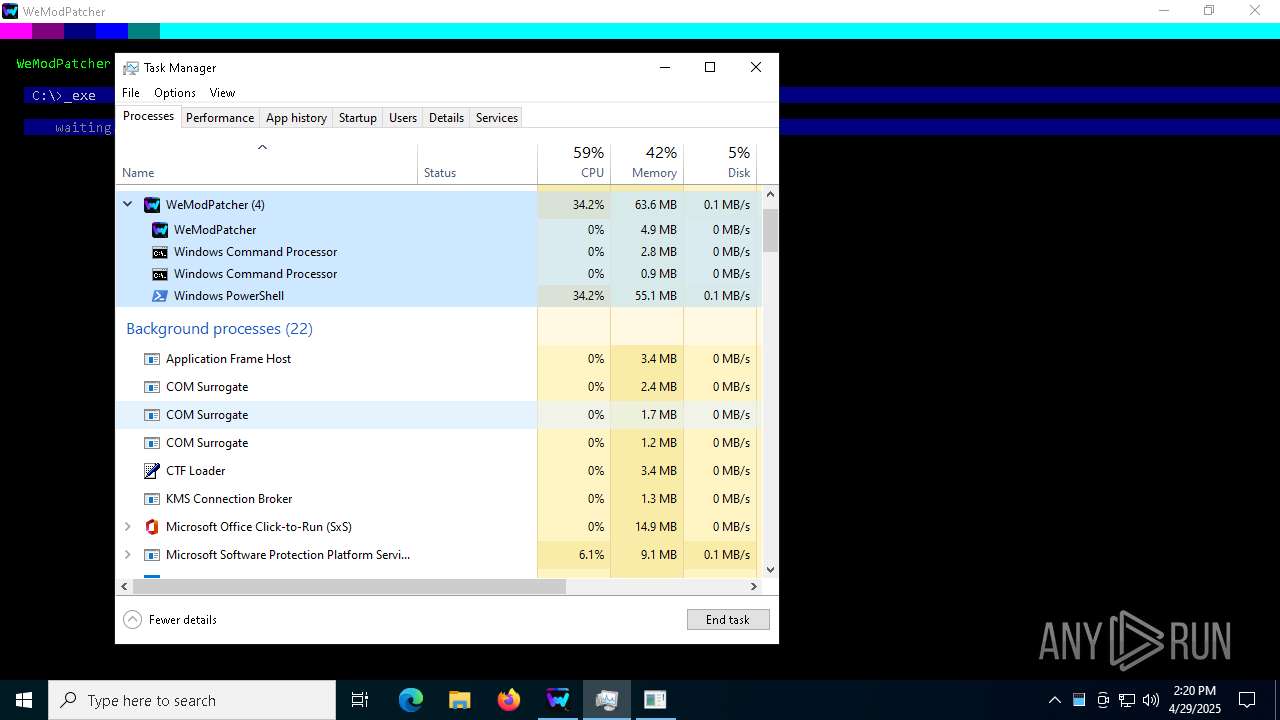Viewport: 1280px width, 720px height.
Task: Click the KMS Connection Broker icon
Action: 152,499
